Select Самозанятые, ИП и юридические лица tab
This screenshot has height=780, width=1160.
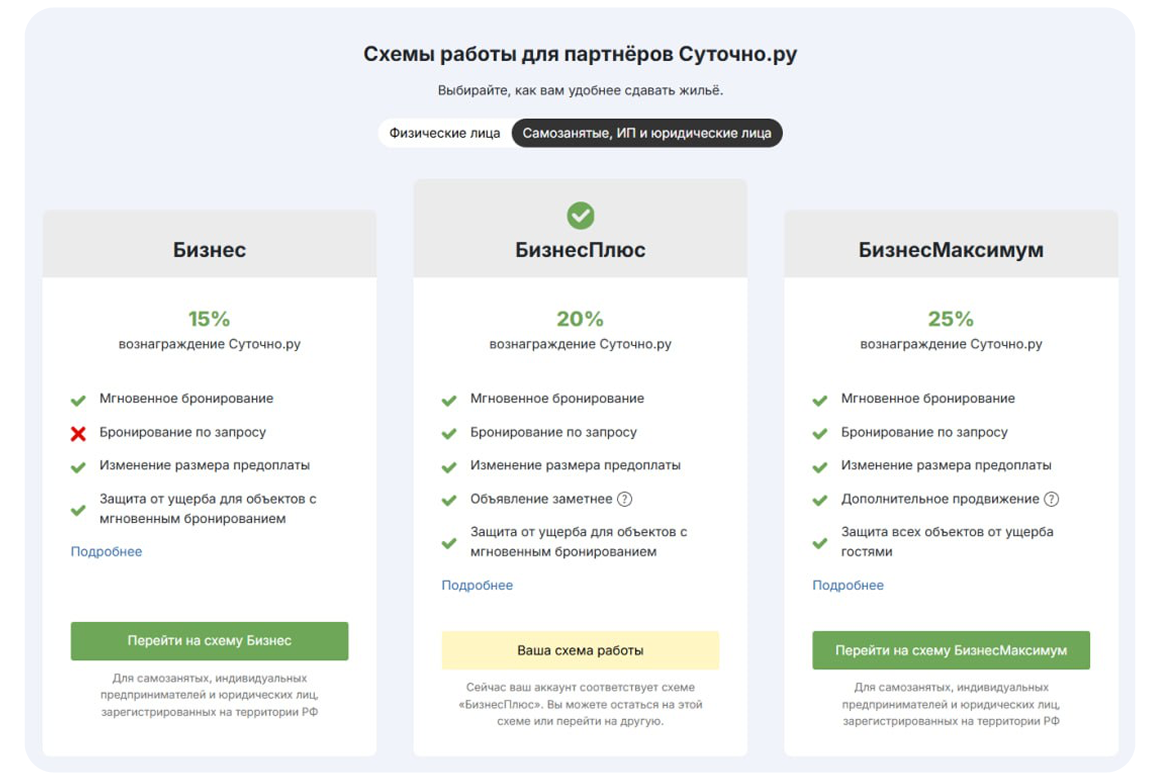(646, 133)
